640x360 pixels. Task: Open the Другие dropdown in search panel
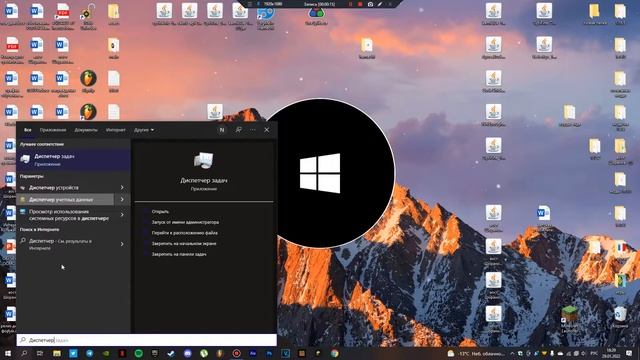point(144,130)
